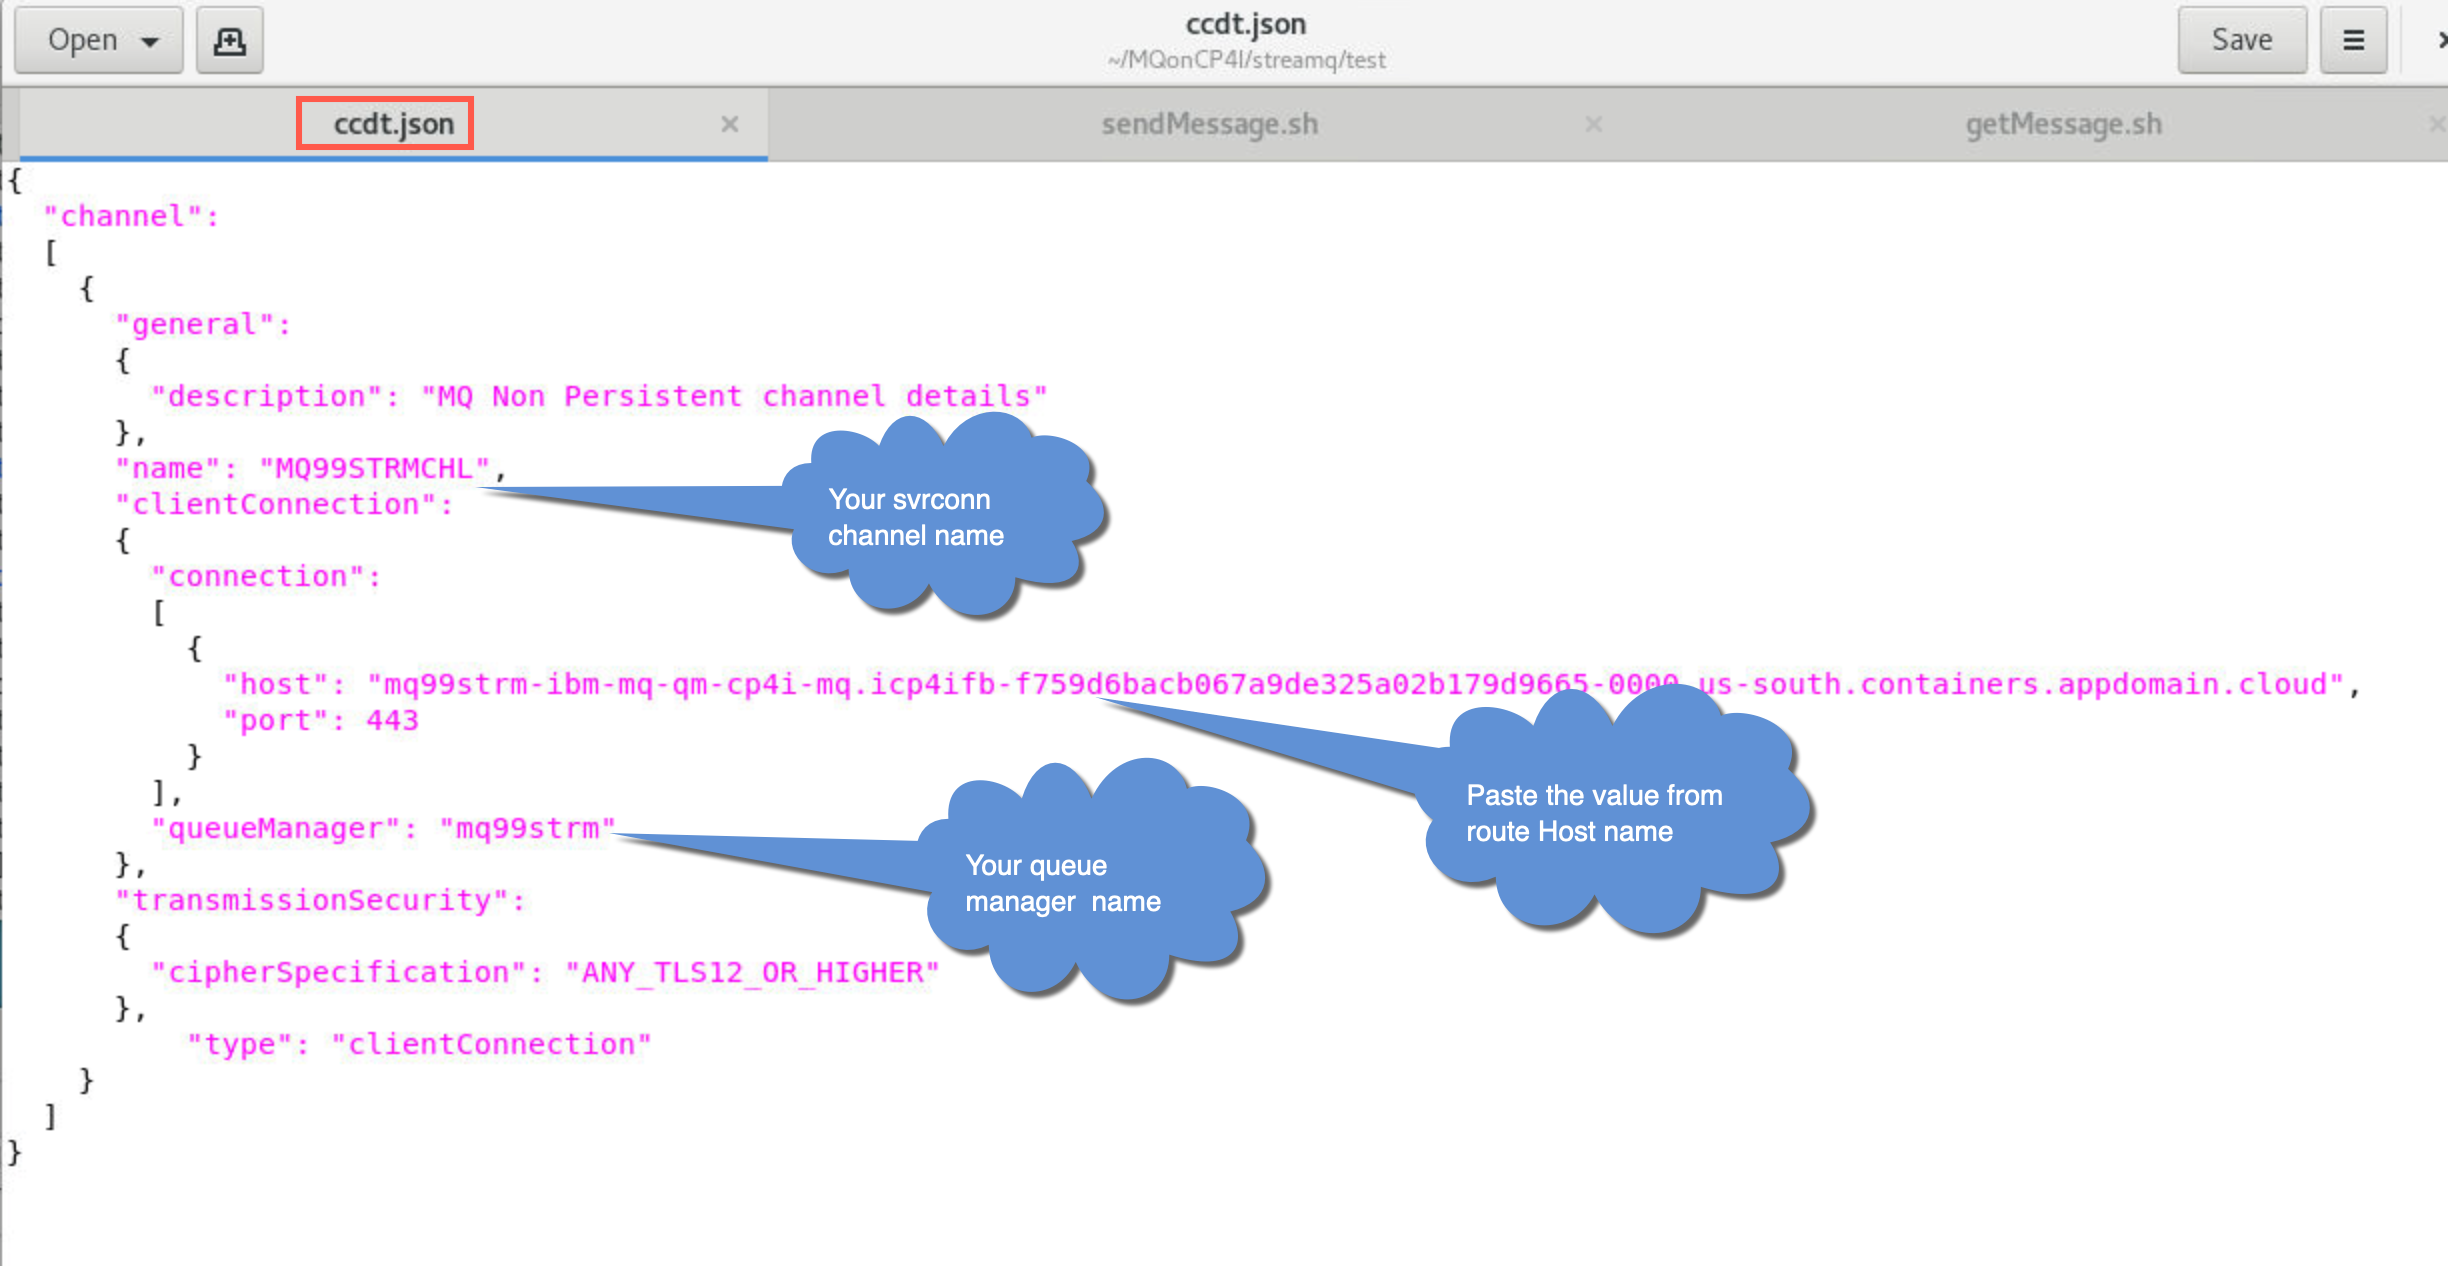Close the sendMessage.sh tab
Screen dimensions: 2448x1266
click(1594, 124)
